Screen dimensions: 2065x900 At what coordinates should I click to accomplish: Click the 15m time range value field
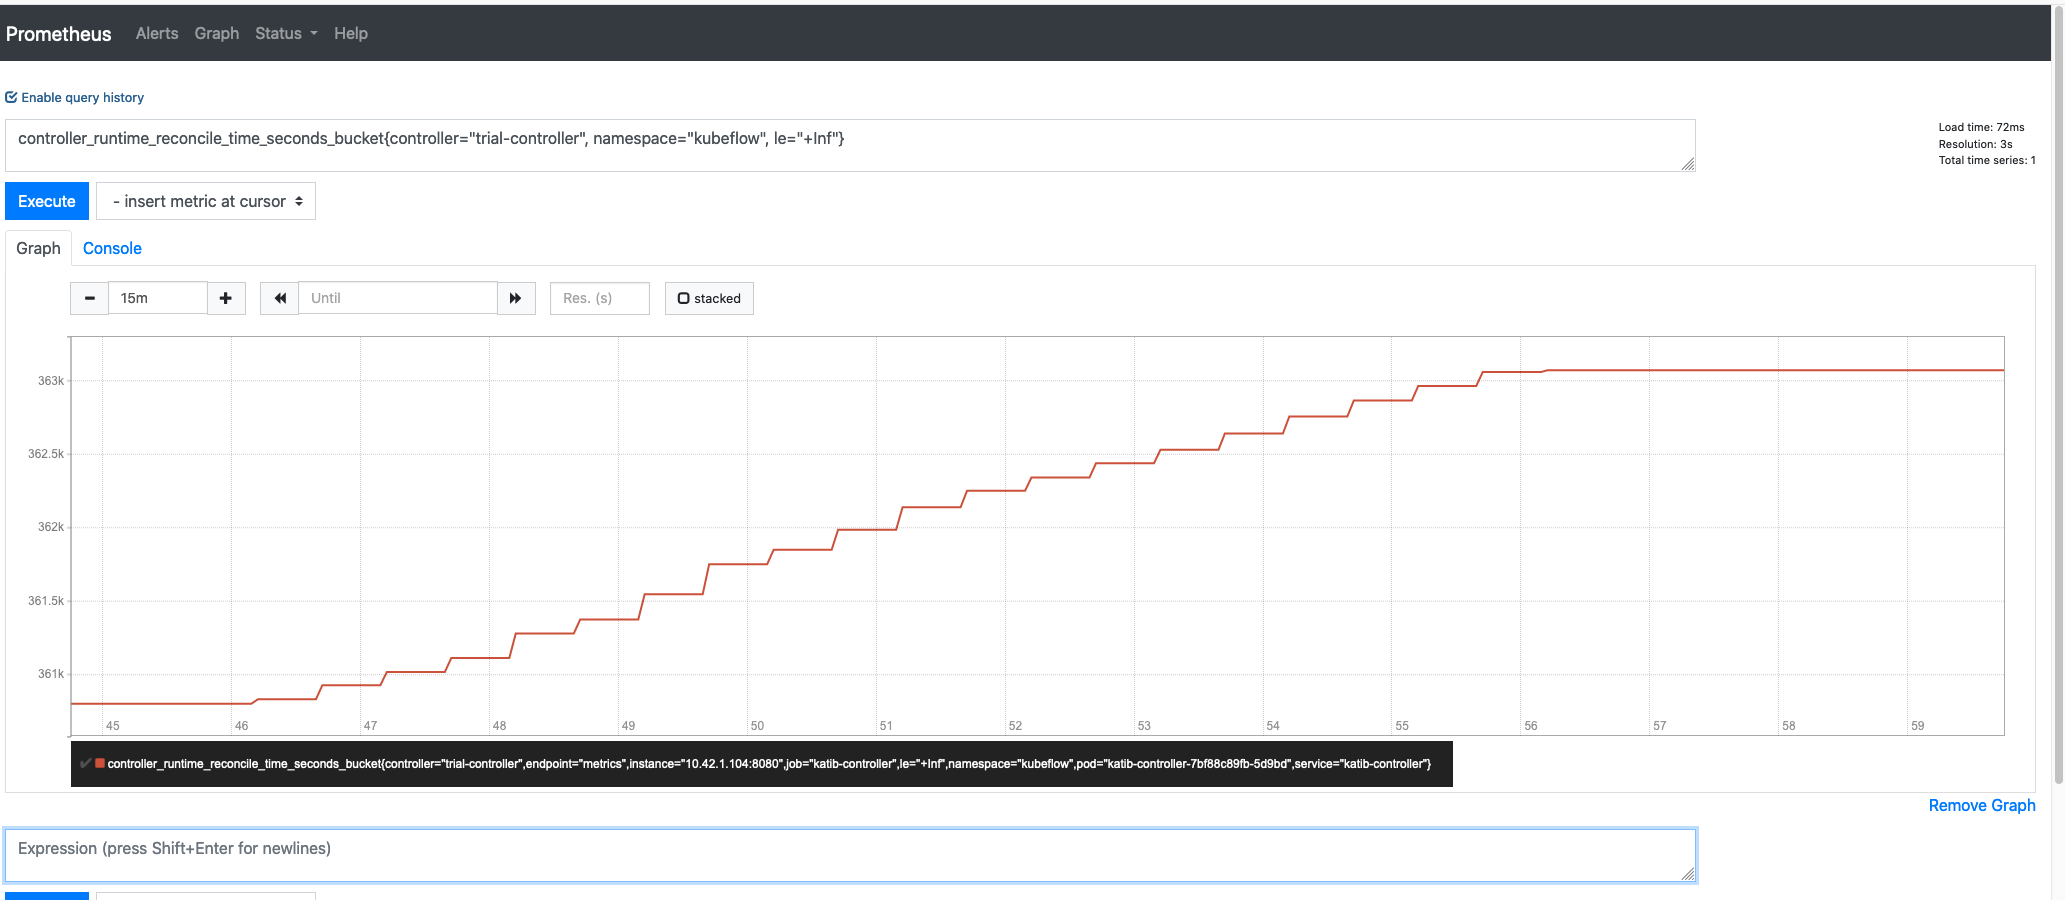coord(157,297)
